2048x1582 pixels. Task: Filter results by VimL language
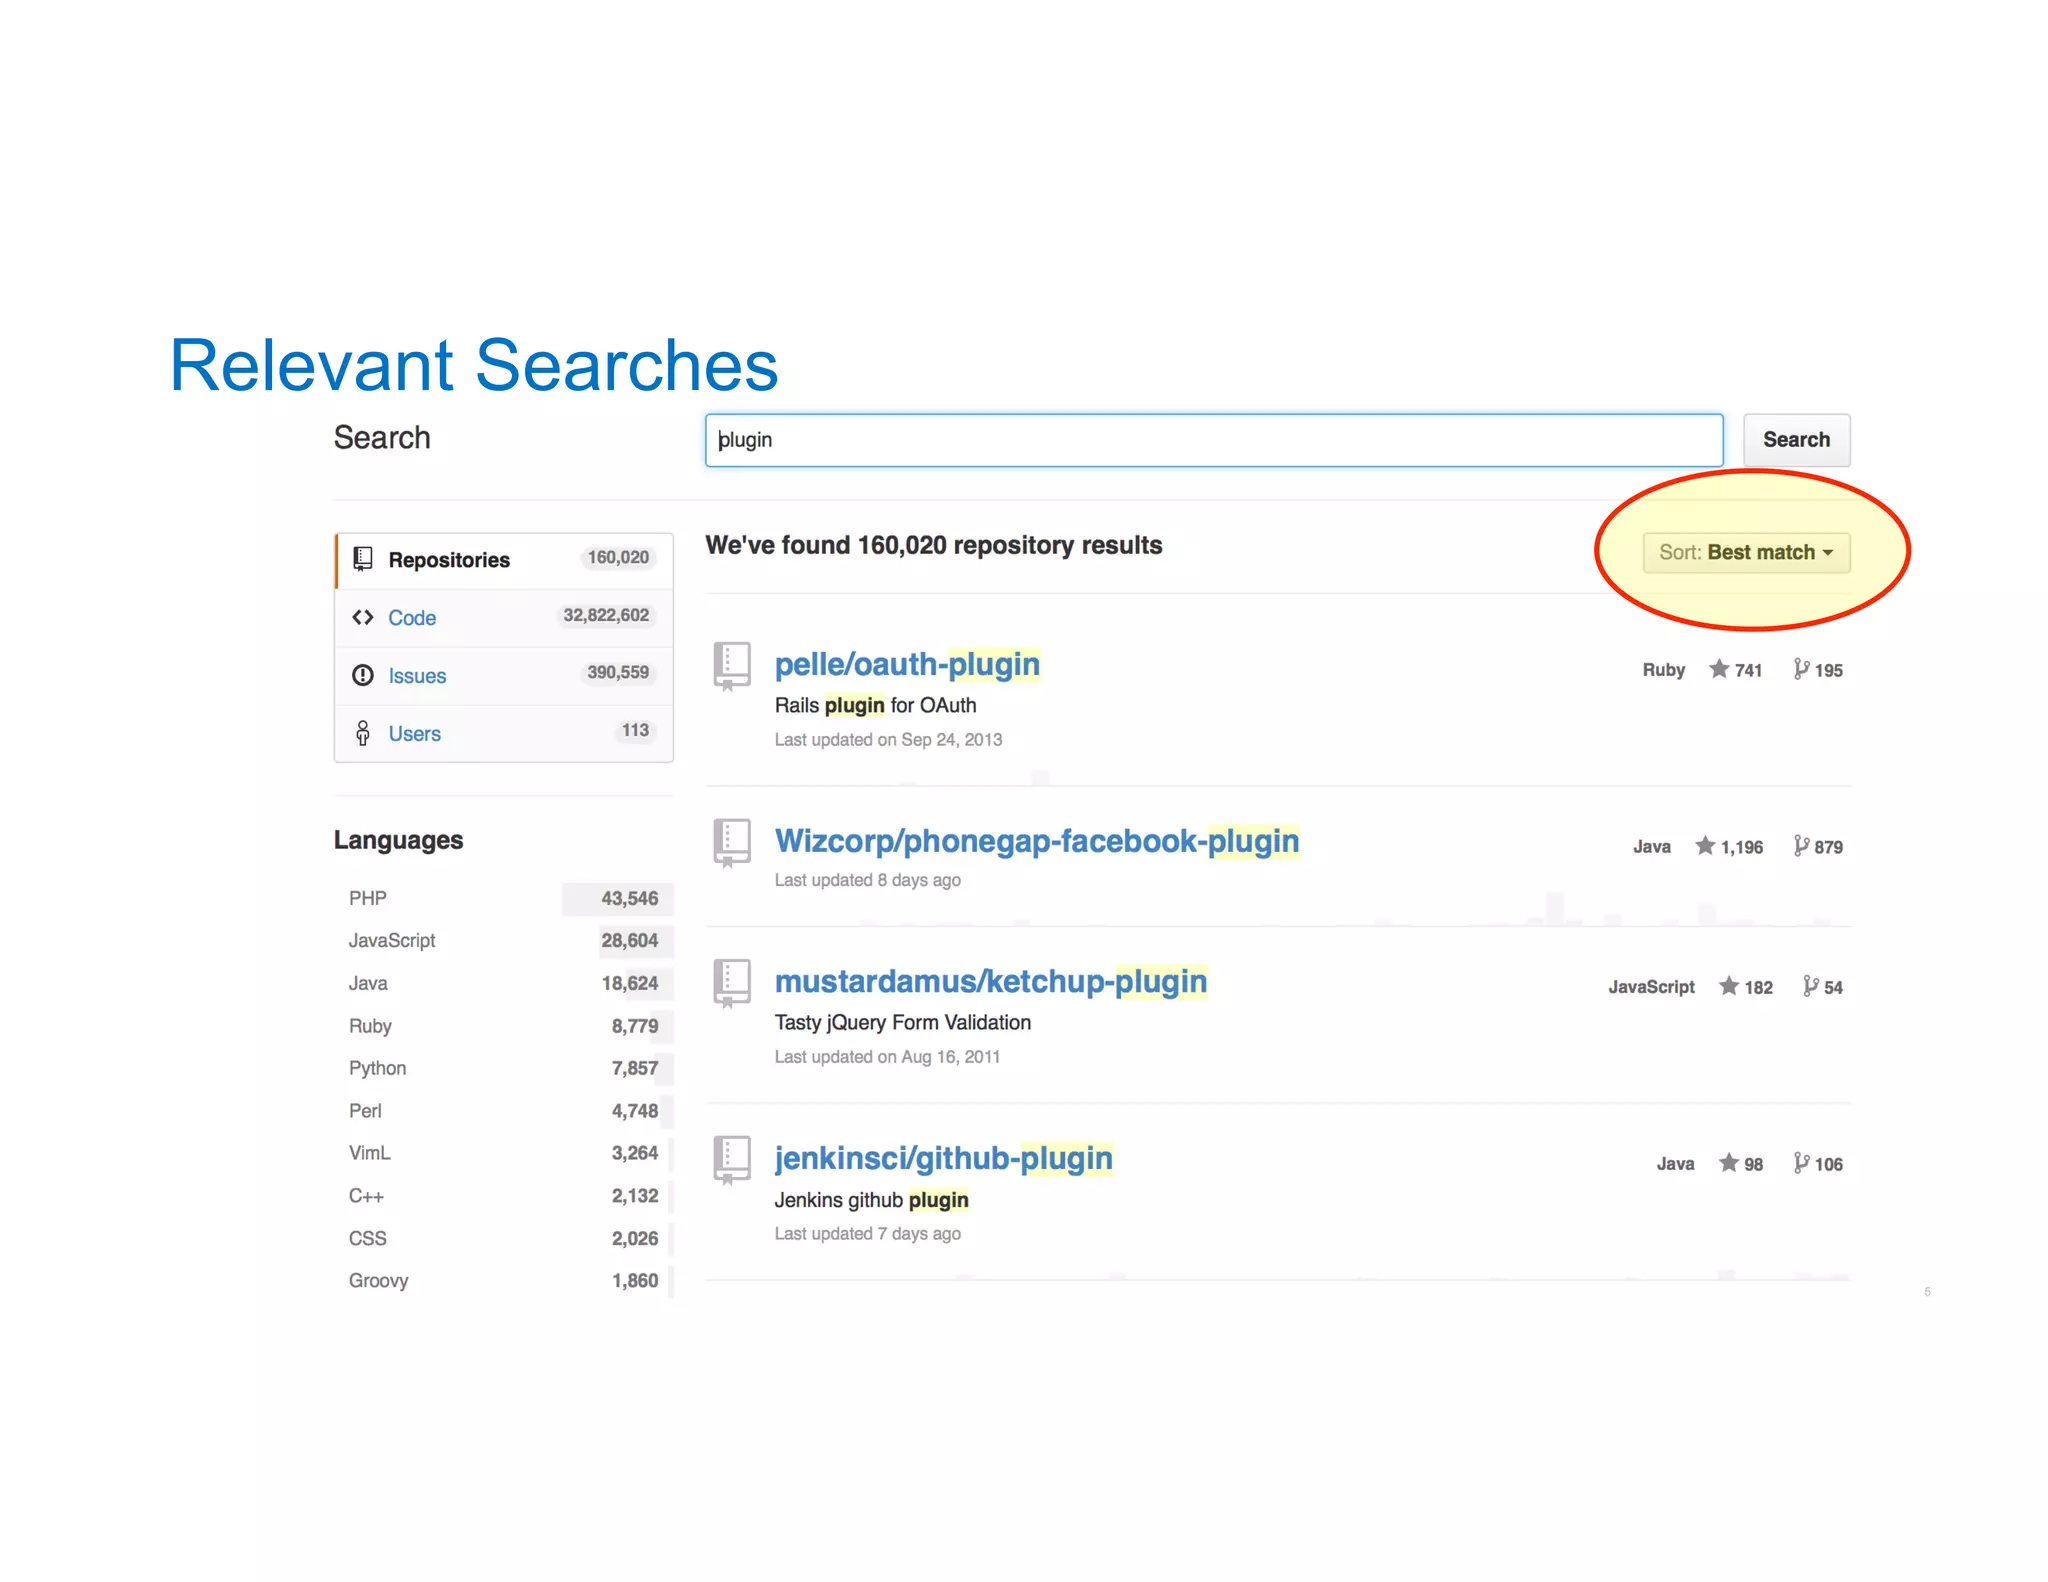click(x=504, y=1154)
